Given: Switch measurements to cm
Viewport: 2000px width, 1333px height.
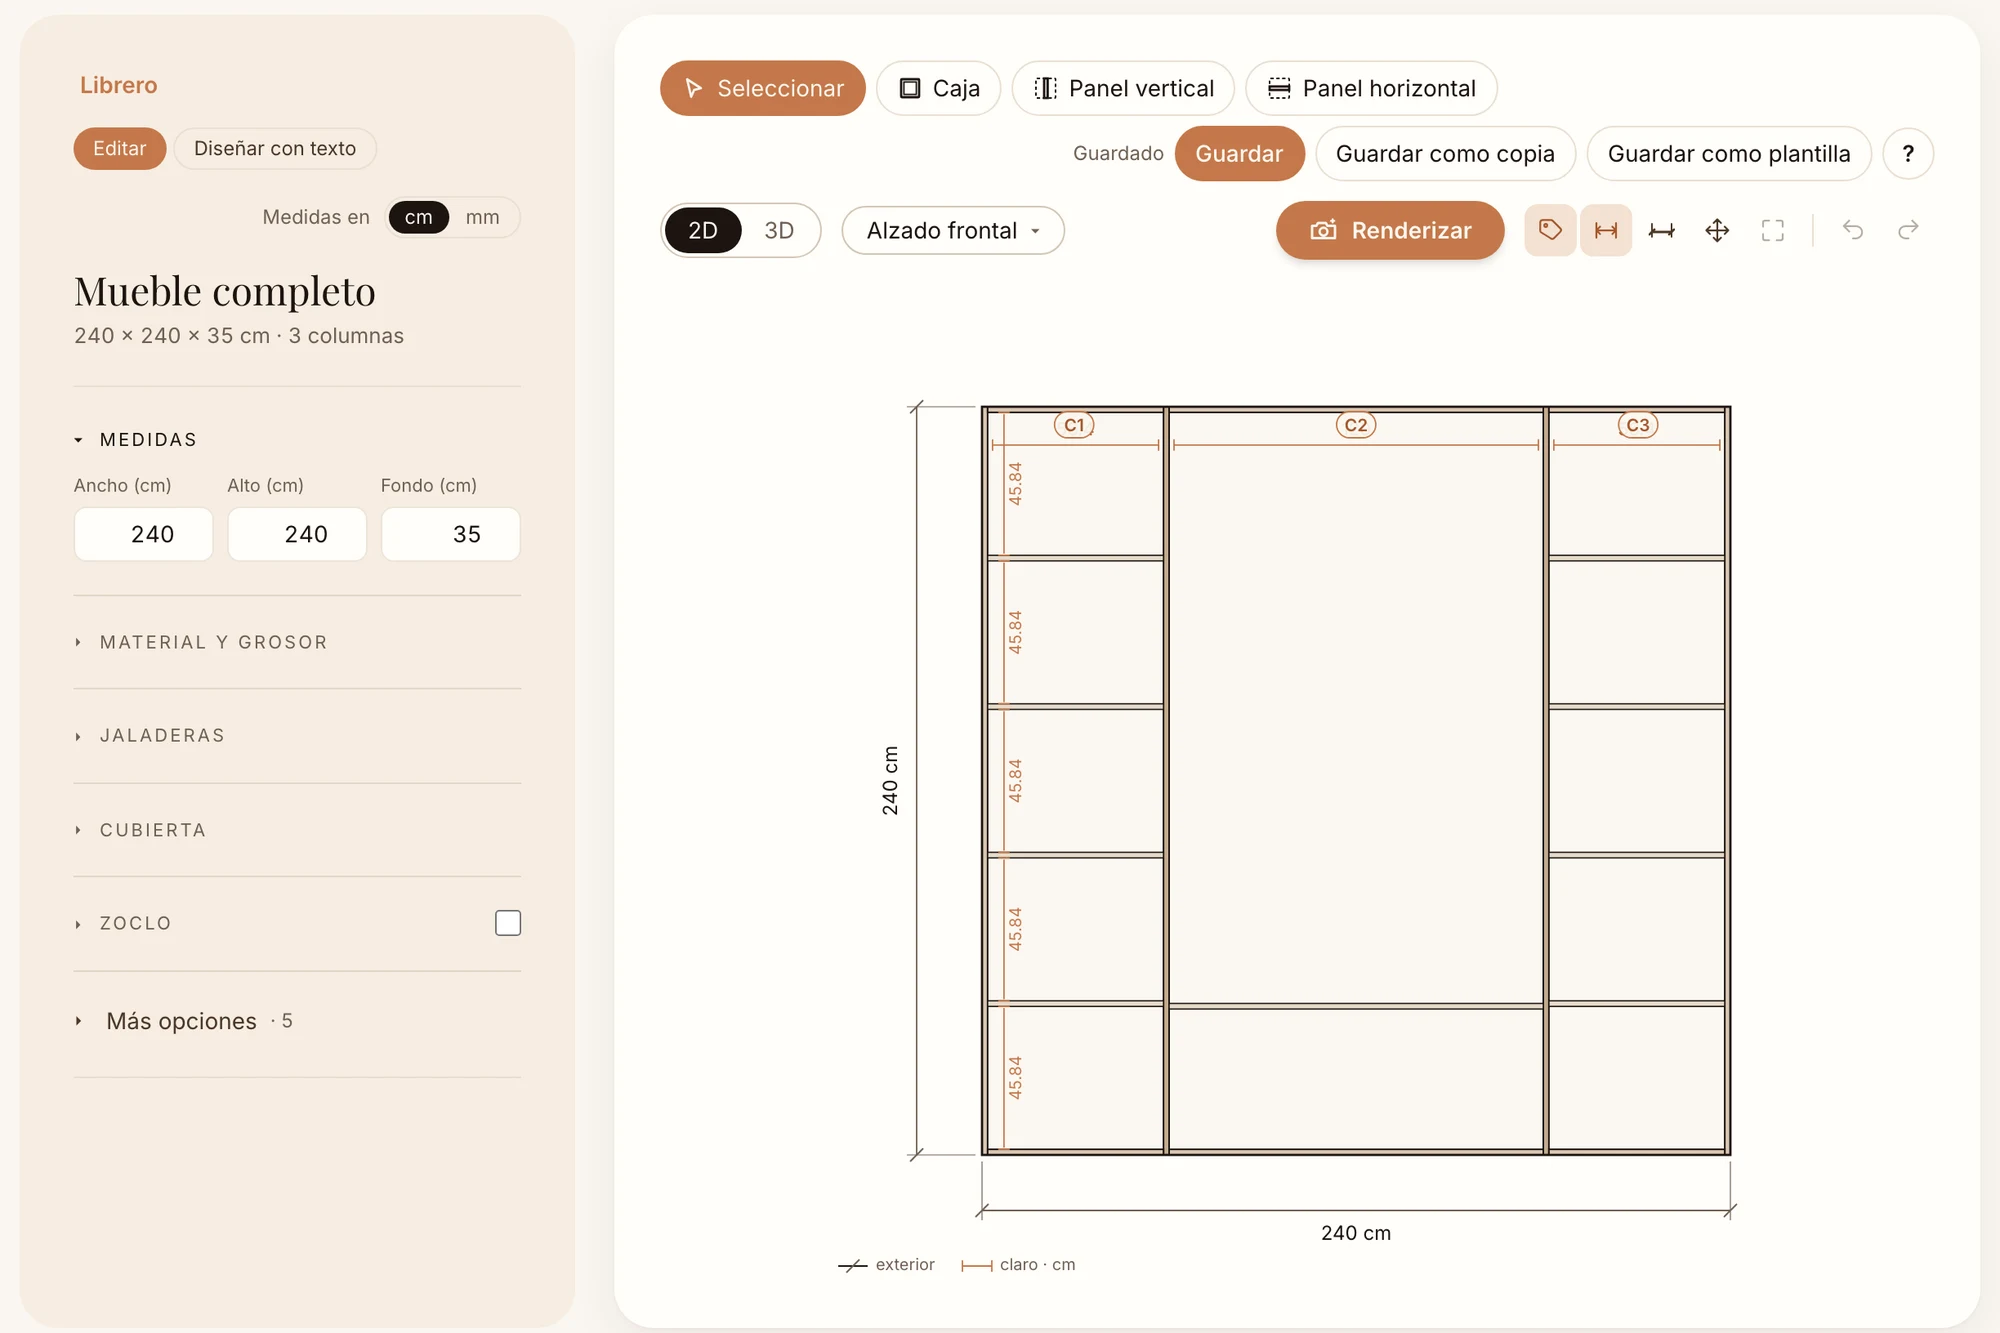Looking at the screenshot, I should (x=418, y=217).
